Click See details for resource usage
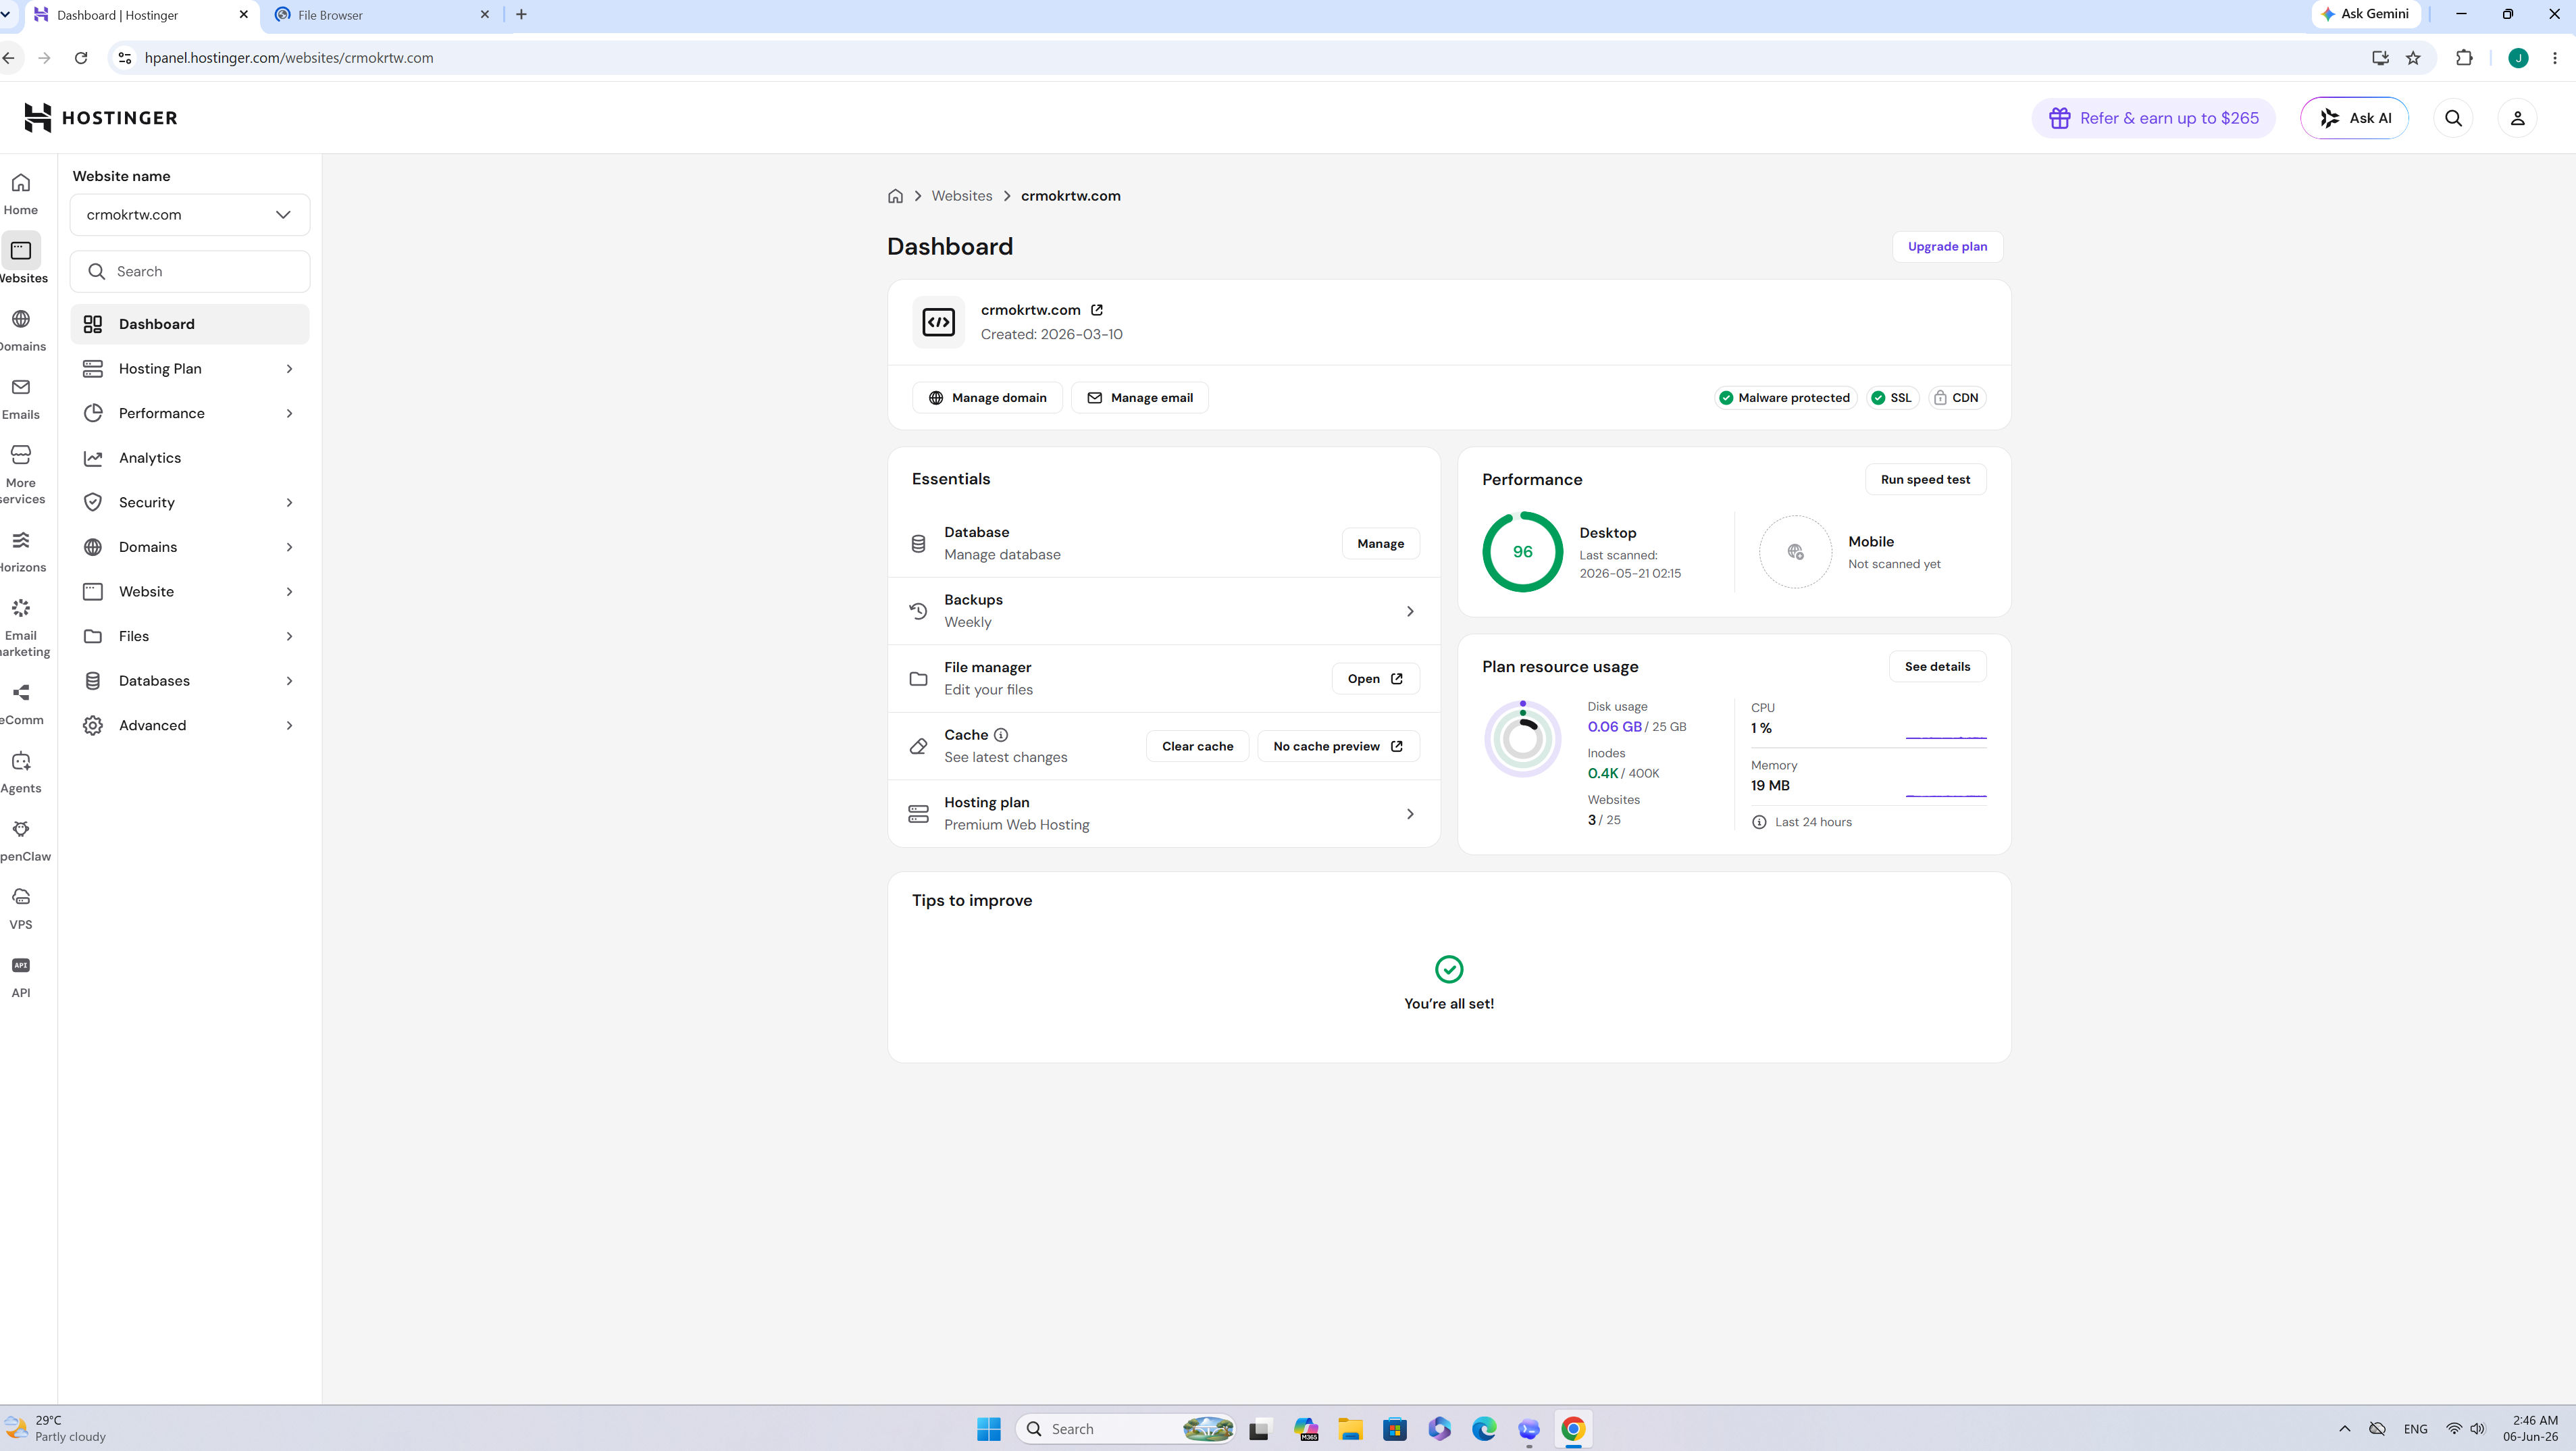The height and width of the screenshot is (1451, 2576). [1937, 667]
